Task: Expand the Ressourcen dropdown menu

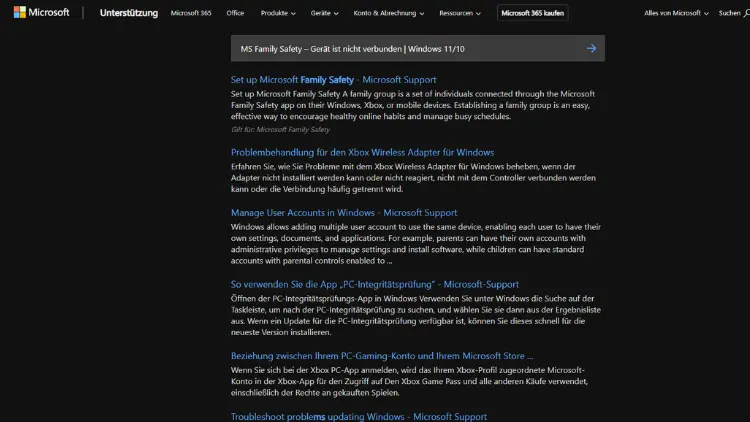Action: click(461, 13)
